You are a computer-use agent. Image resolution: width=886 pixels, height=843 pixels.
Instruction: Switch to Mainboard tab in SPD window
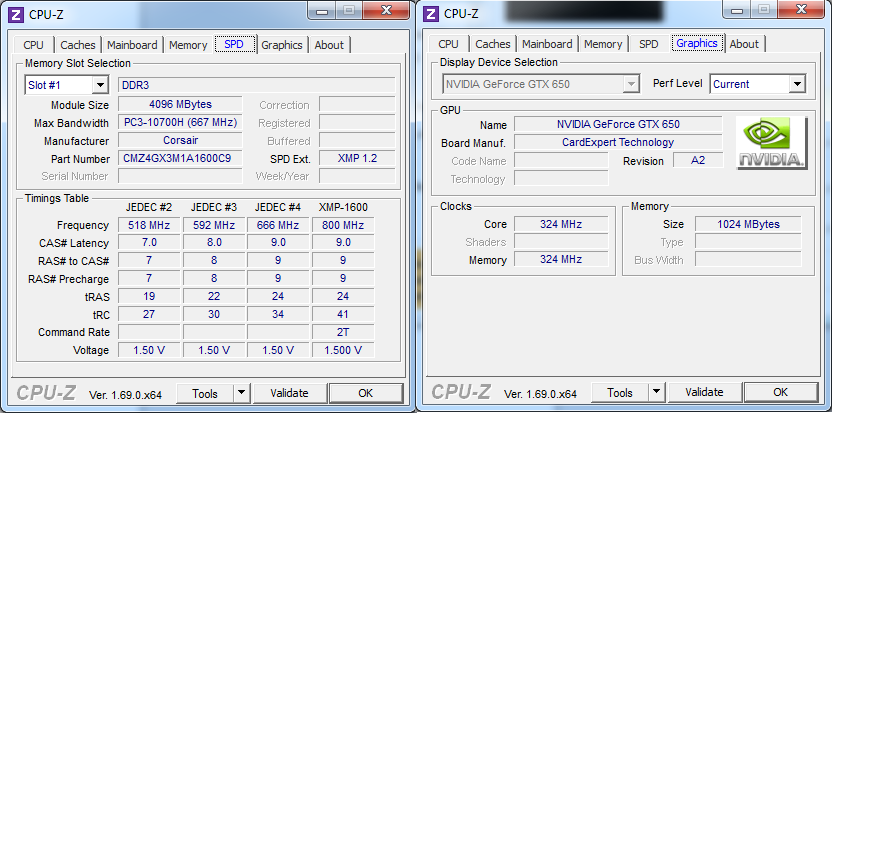[x=132, y=45]
